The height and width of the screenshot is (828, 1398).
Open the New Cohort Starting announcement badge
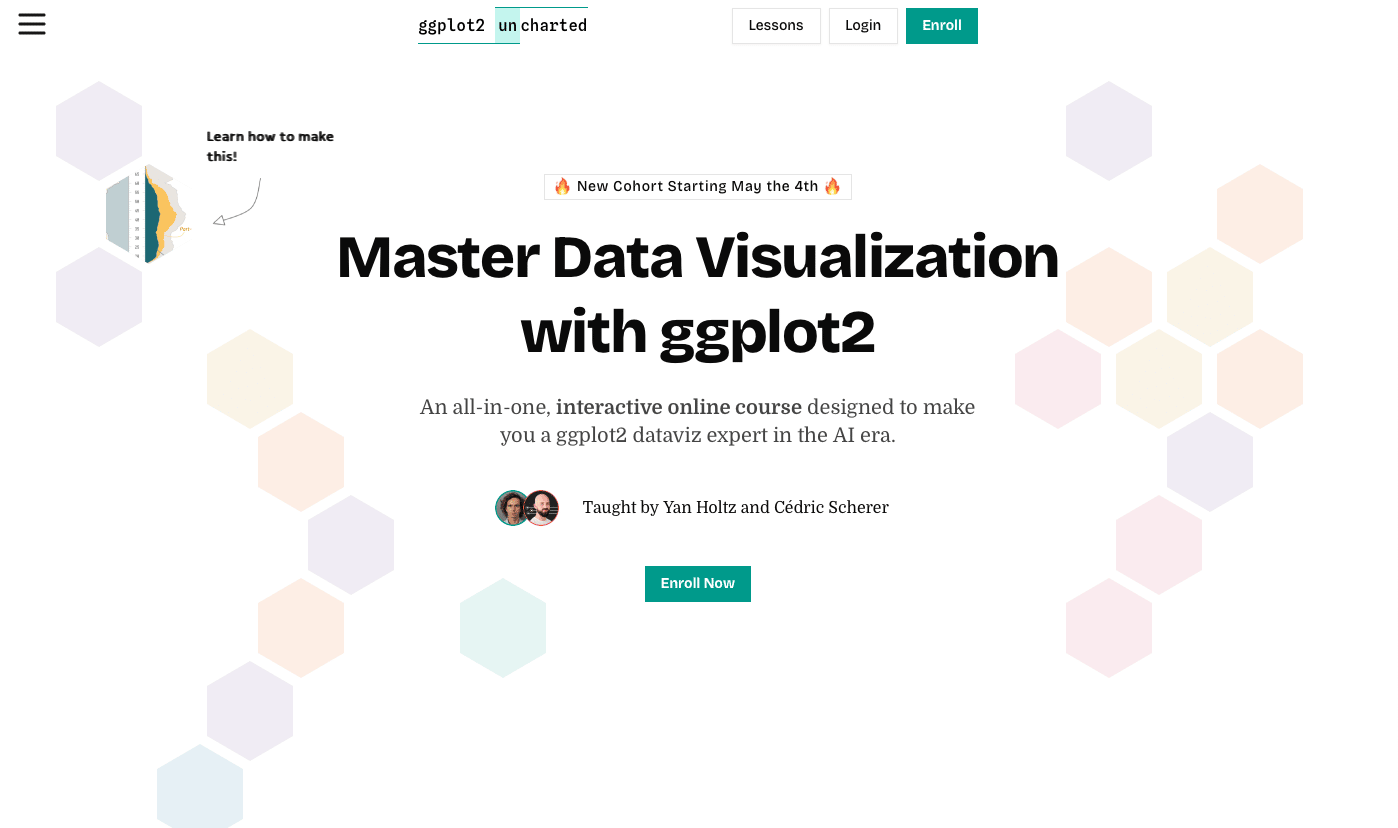(x=697, y=187)
